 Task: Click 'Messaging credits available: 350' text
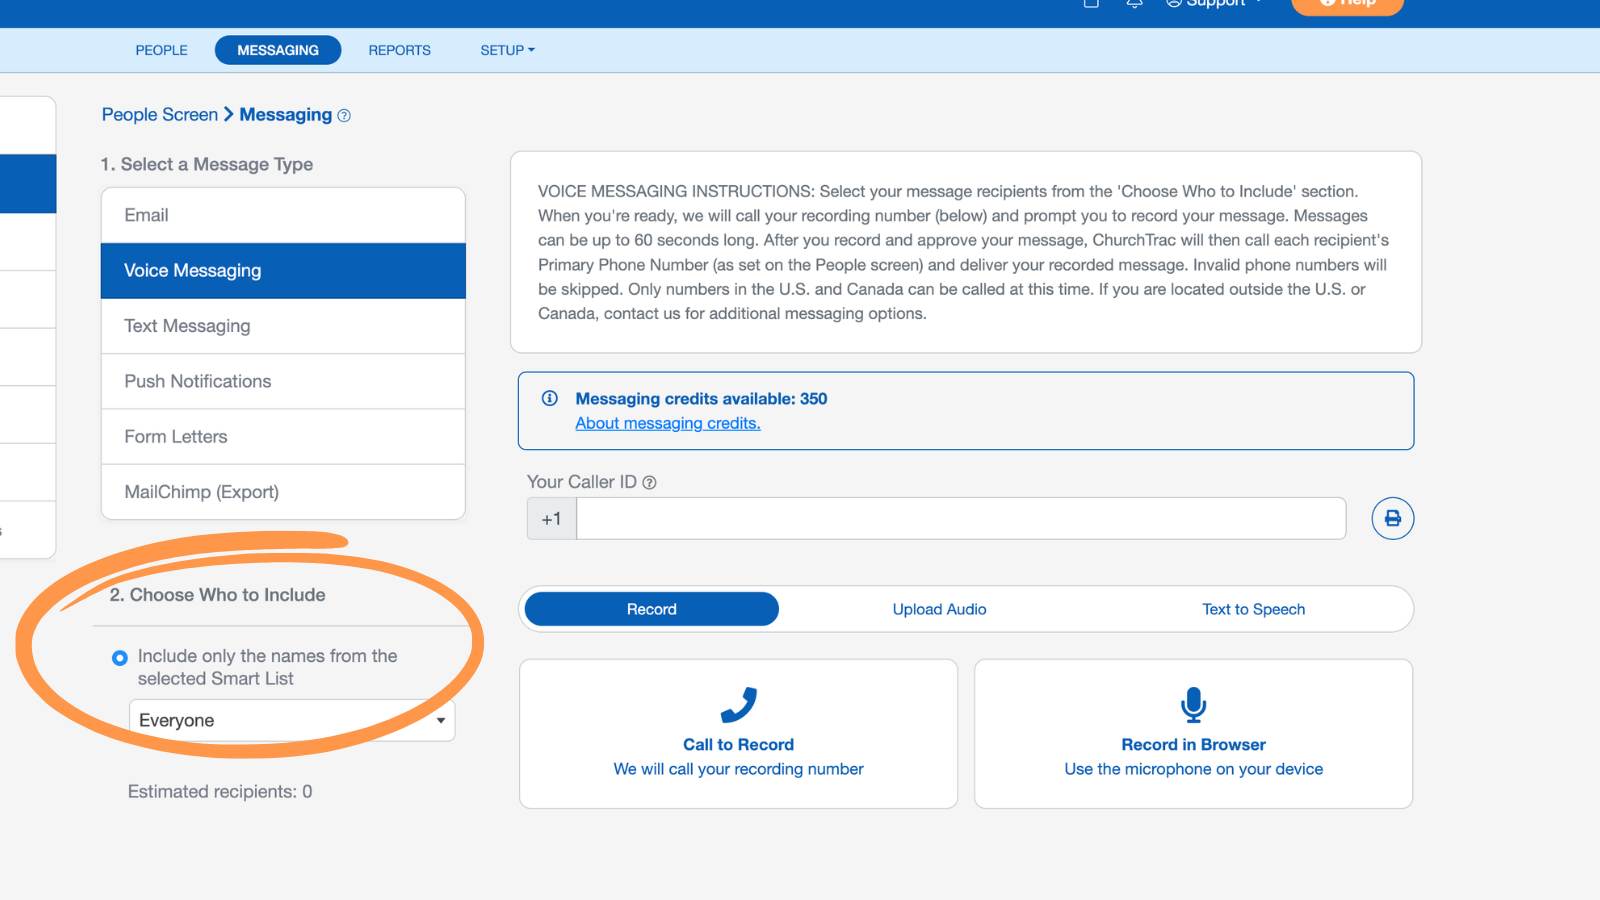701,399
